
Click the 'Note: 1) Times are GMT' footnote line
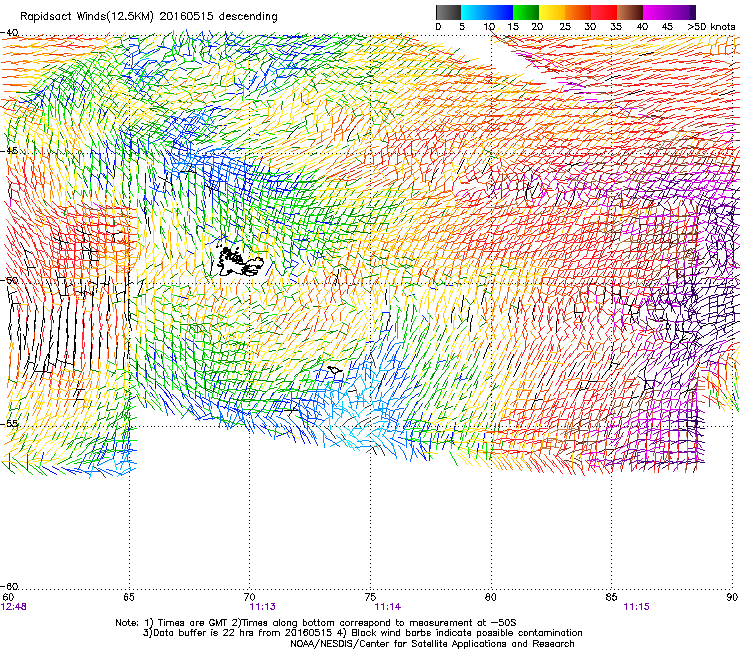tap(316, 623)
